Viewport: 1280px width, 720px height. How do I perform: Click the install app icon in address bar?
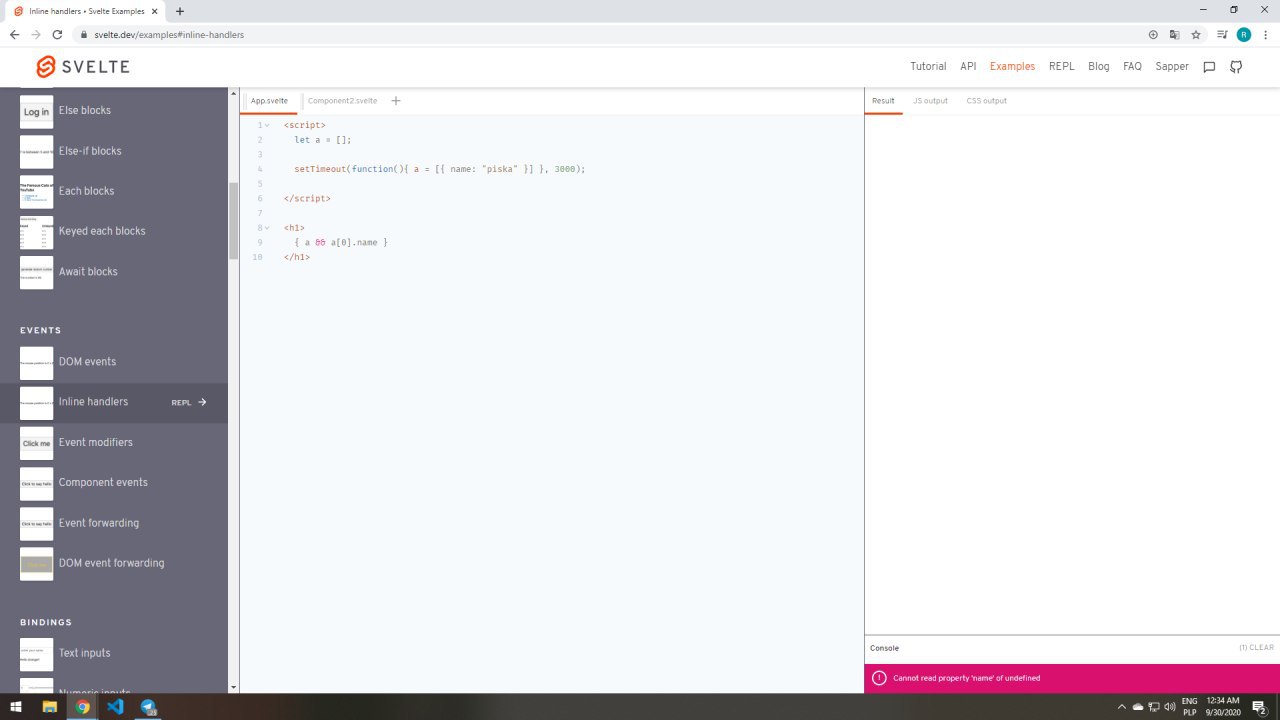(x=1153, y=34)
